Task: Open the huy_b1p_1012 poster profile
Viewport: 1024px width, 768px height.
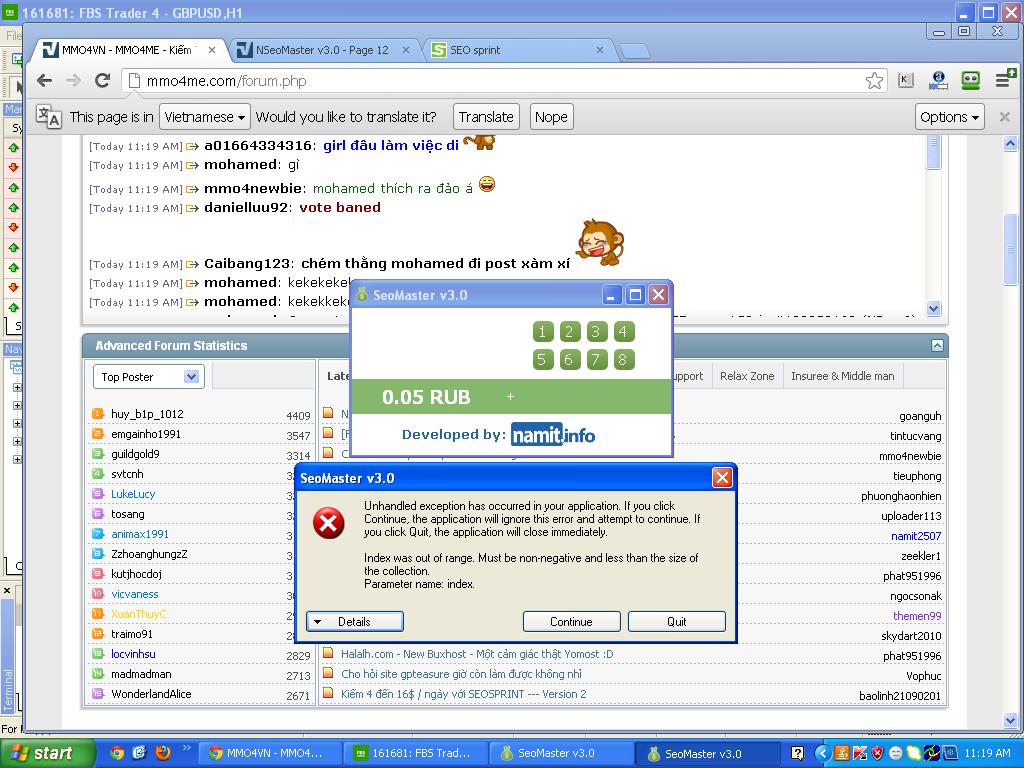Action: [147, 414]
